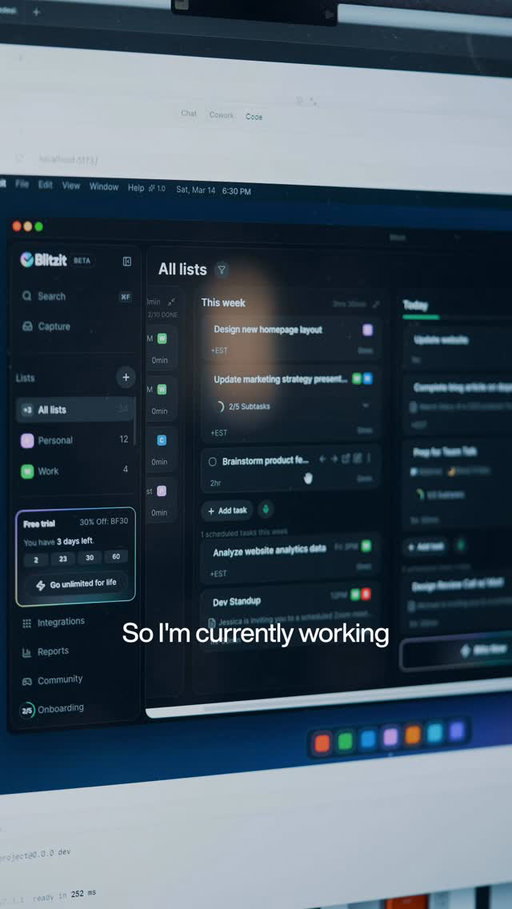Click Update website task in Today
Viewport: 512px width, 909px height.
click(458, 349)
